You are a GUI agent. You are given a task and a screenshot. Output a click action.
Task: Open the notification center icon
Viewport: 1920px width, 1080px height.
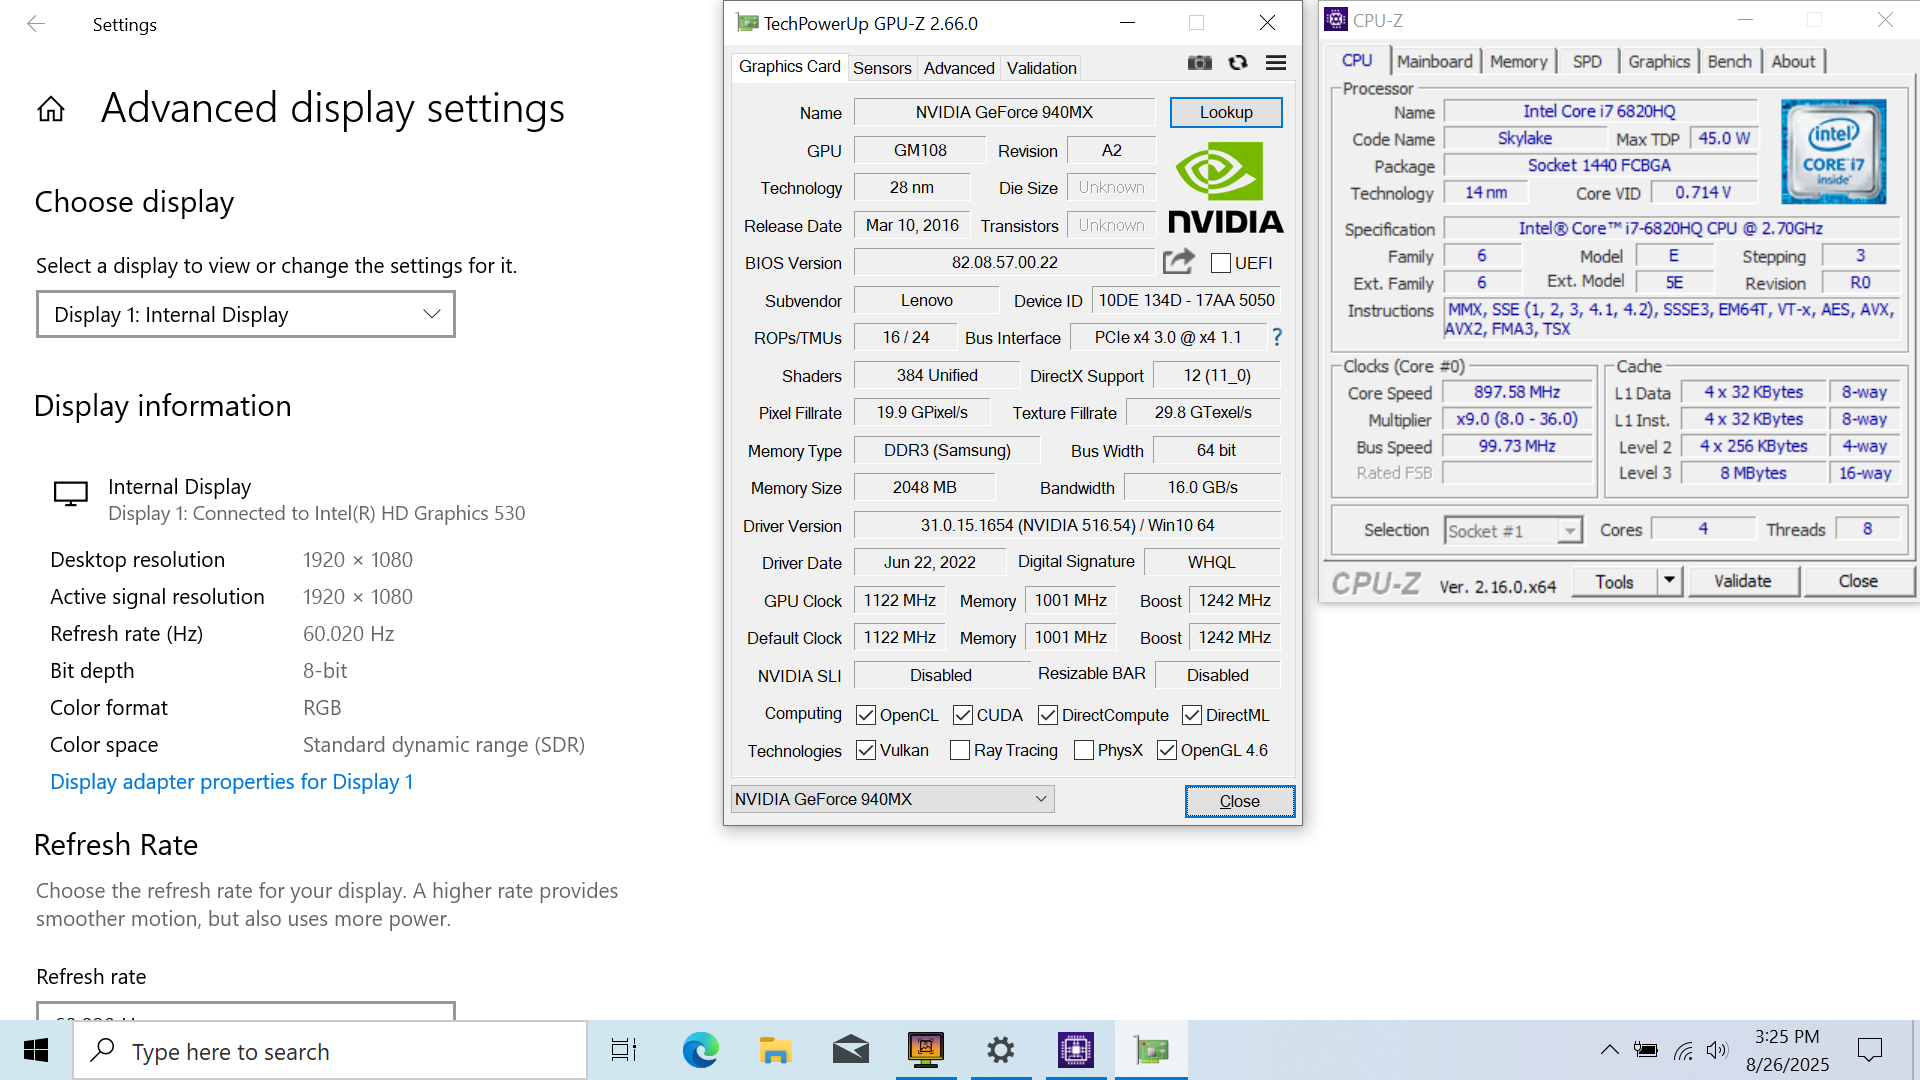1869,1050
